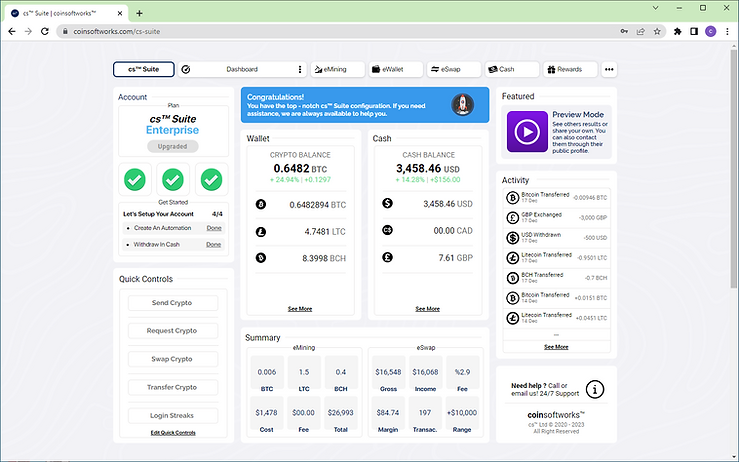The height and width of the screenshot is (462, 739).
Task: Click the first green checkmark under plan
Action: [x=135, y=180]
